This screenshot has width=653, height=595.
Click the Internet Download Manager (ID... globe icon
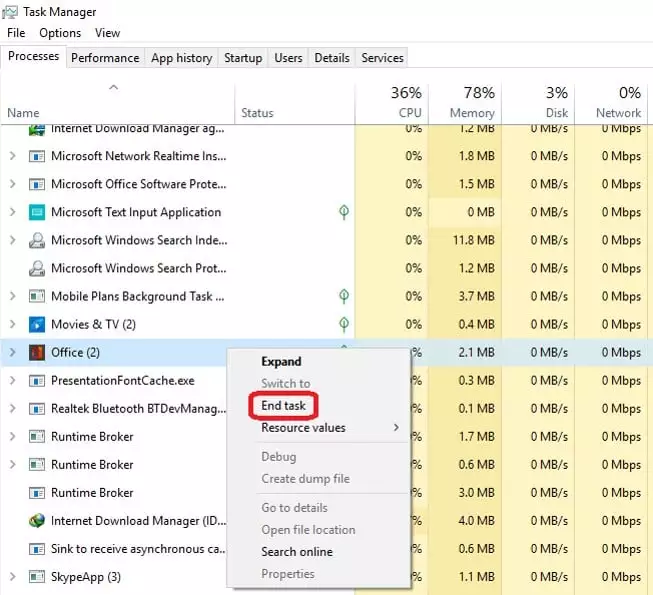[37, 521]
